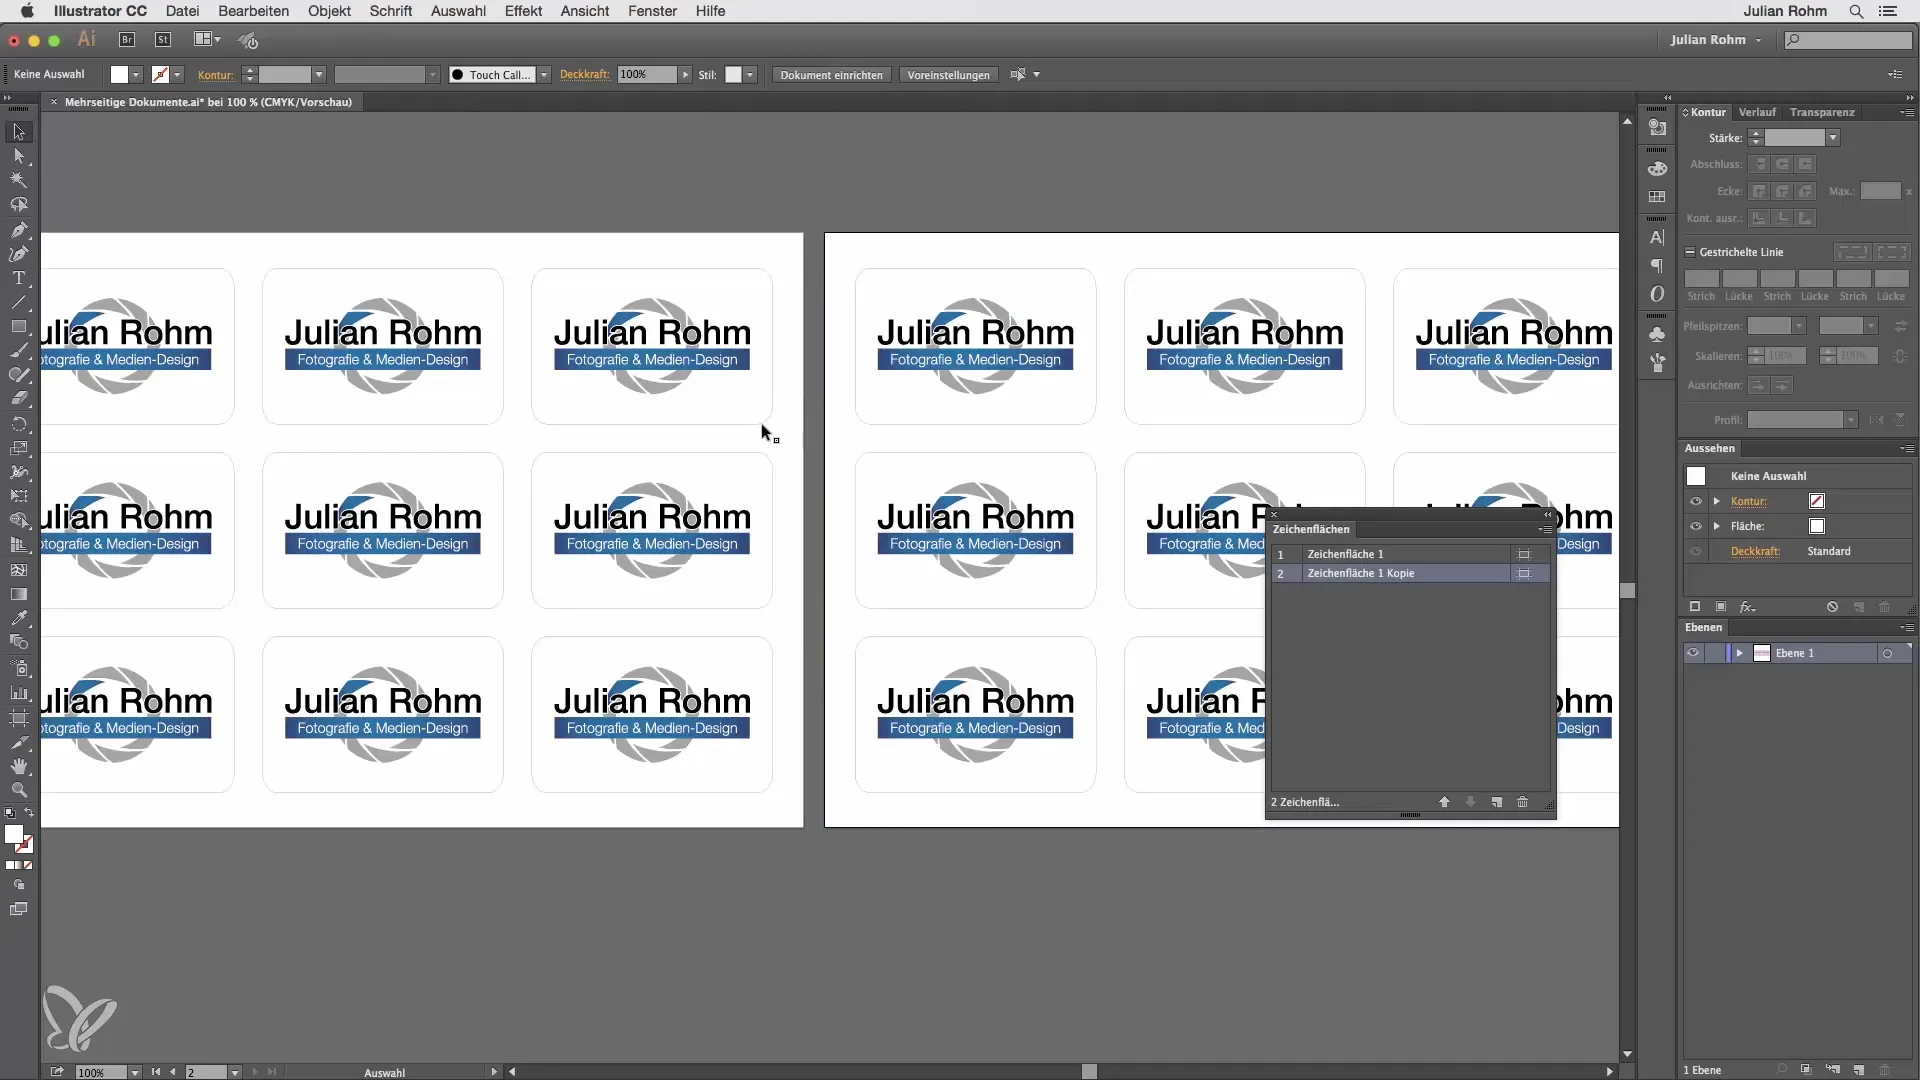Select the Lasso tool
Image resolution: width=1920 pixels, height=1080 pixels.
pyautogui.click(x=18, y=205)
